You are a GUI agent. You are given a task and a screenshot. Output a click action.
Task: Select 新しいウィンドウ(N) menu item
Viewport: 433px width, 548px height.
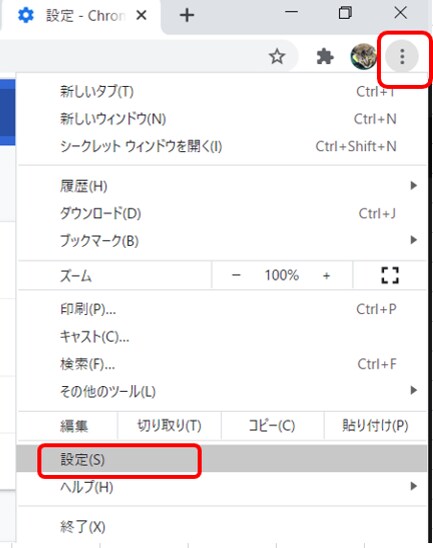pos(222,119)
